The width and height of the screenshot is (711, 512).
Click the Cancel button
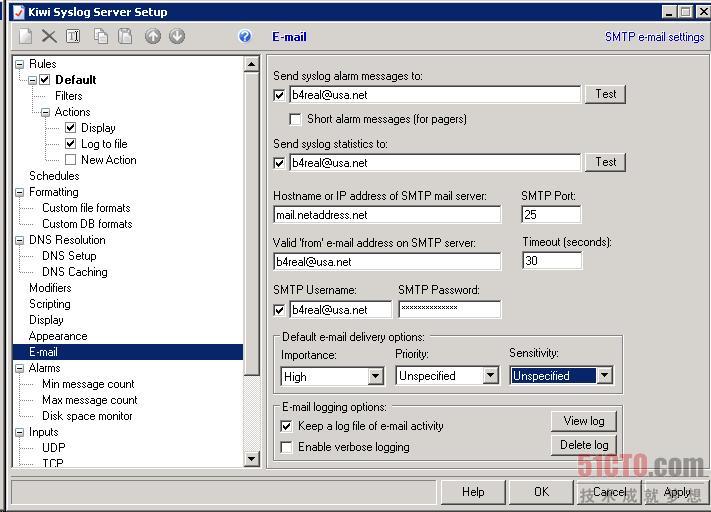(x=609, y=492)
